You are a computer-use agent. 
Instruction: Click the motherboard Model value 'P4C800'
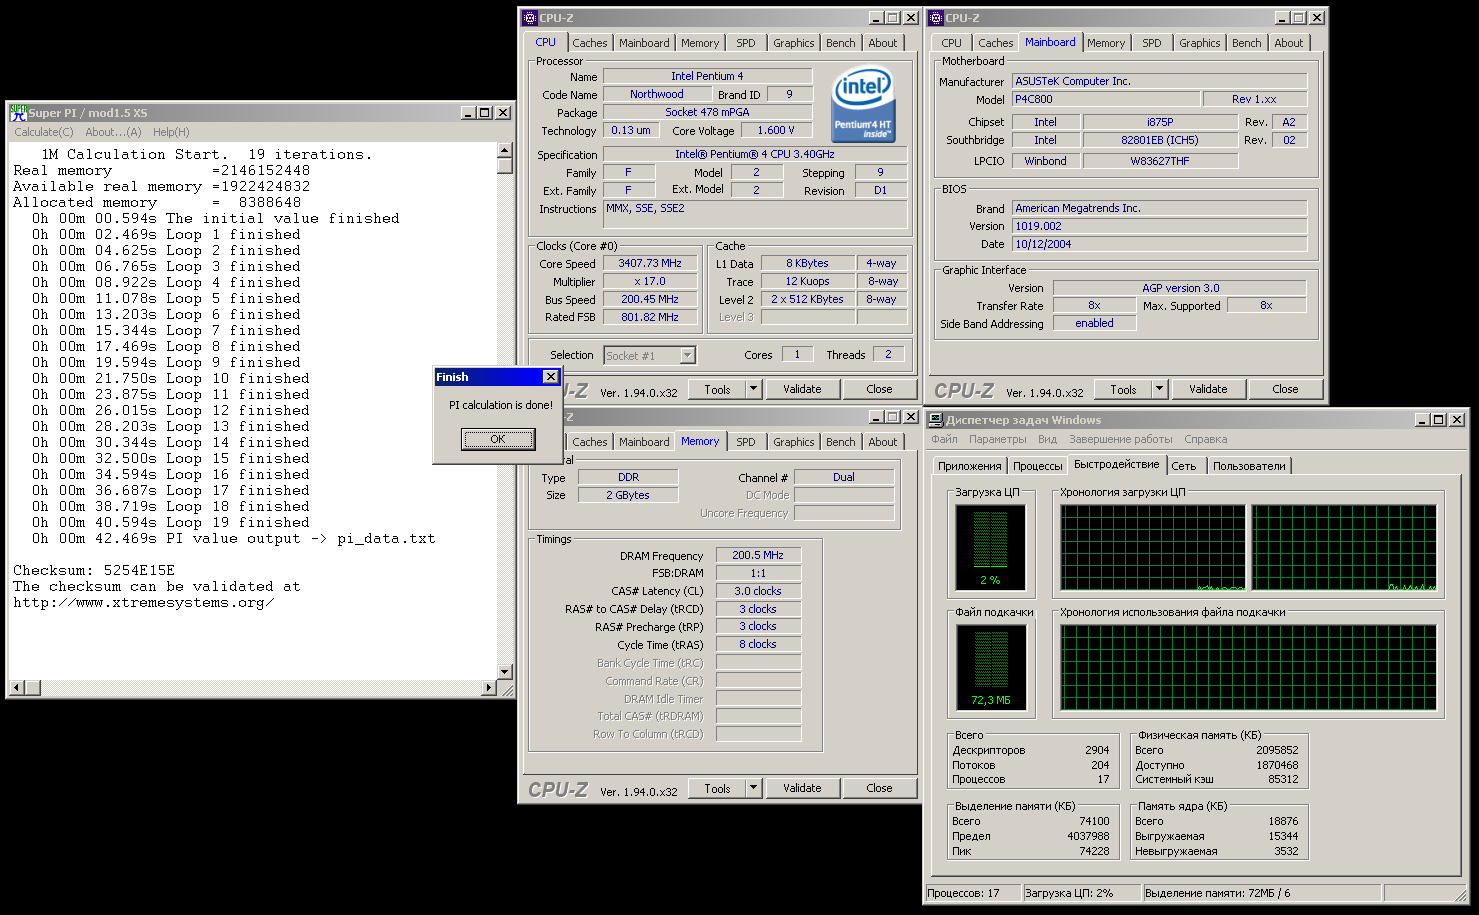click(x=1106, y=99)
